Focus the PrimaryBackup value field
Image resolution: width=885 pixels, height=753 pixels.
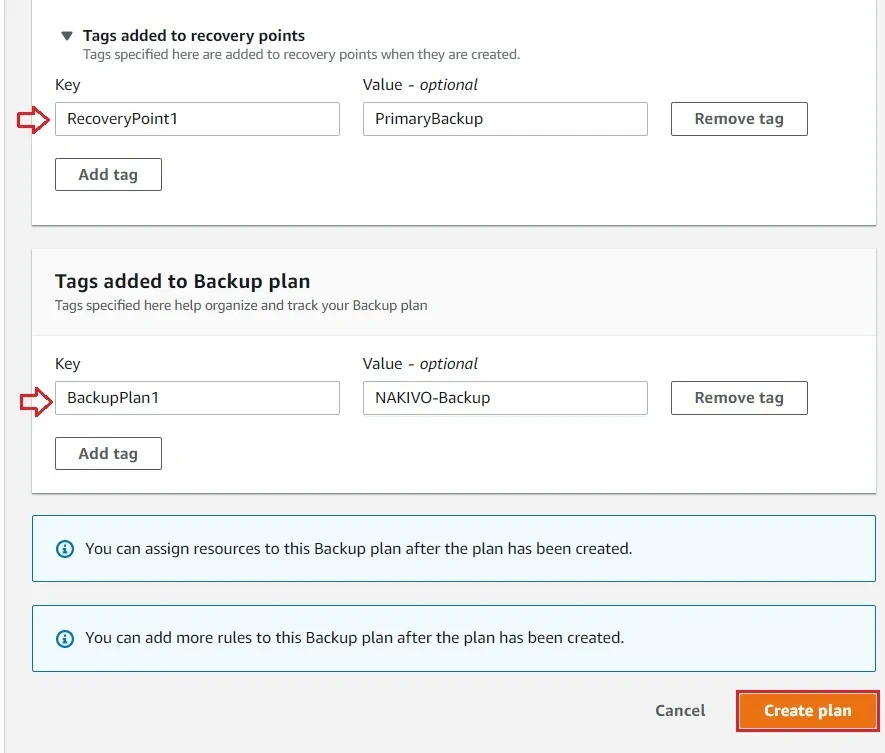pos(505,119)
